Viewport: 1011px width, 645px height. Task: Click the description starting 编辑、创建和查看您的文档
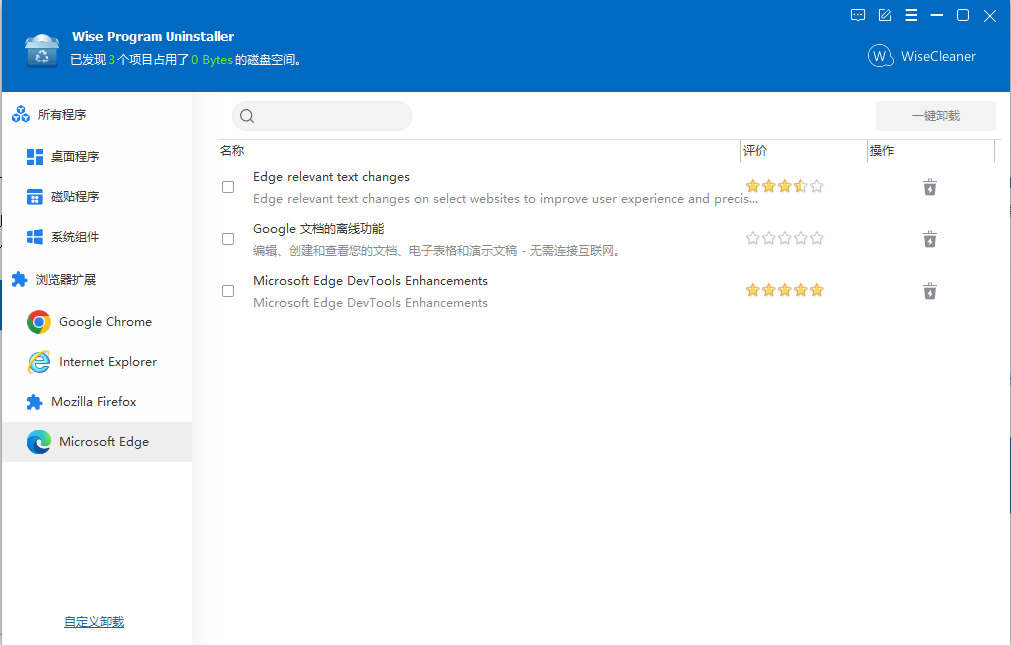tap(437, 251)
